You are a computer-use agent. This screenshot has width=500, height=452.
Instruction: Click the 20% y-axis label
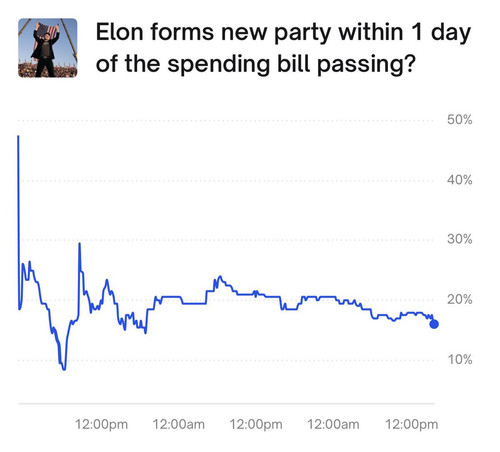click(x=460, y=300)
